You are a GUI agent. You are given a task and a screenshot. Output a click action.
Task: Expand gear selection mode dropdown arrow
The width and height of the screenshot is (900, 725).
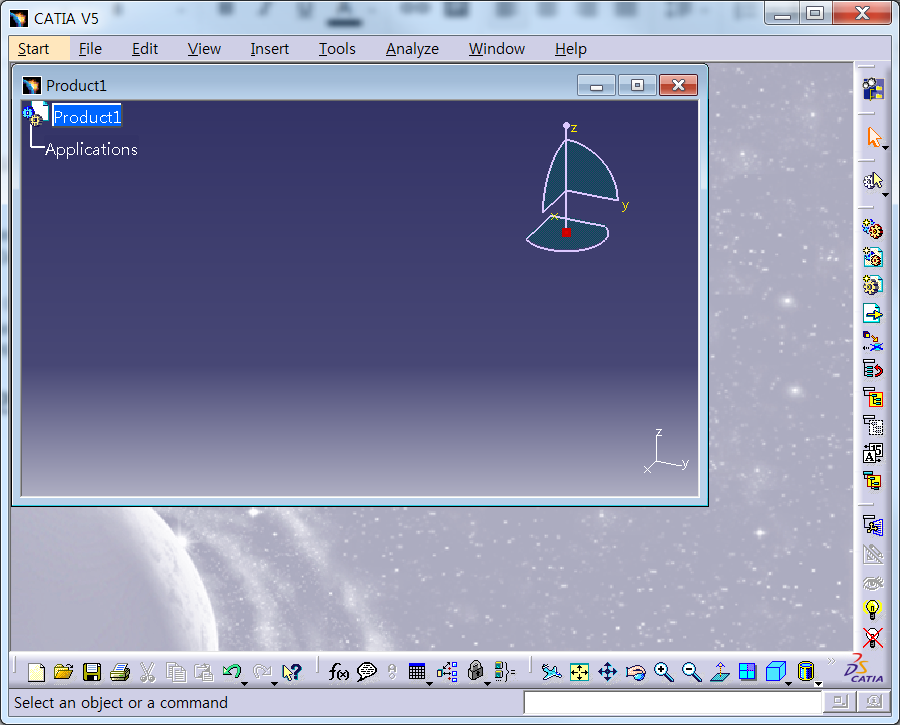coord(886,195)
